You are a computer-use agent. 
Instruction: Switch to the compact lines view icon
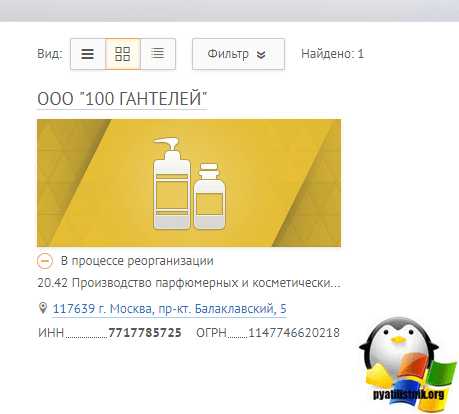pyautogui.click(x=158, y=54)
